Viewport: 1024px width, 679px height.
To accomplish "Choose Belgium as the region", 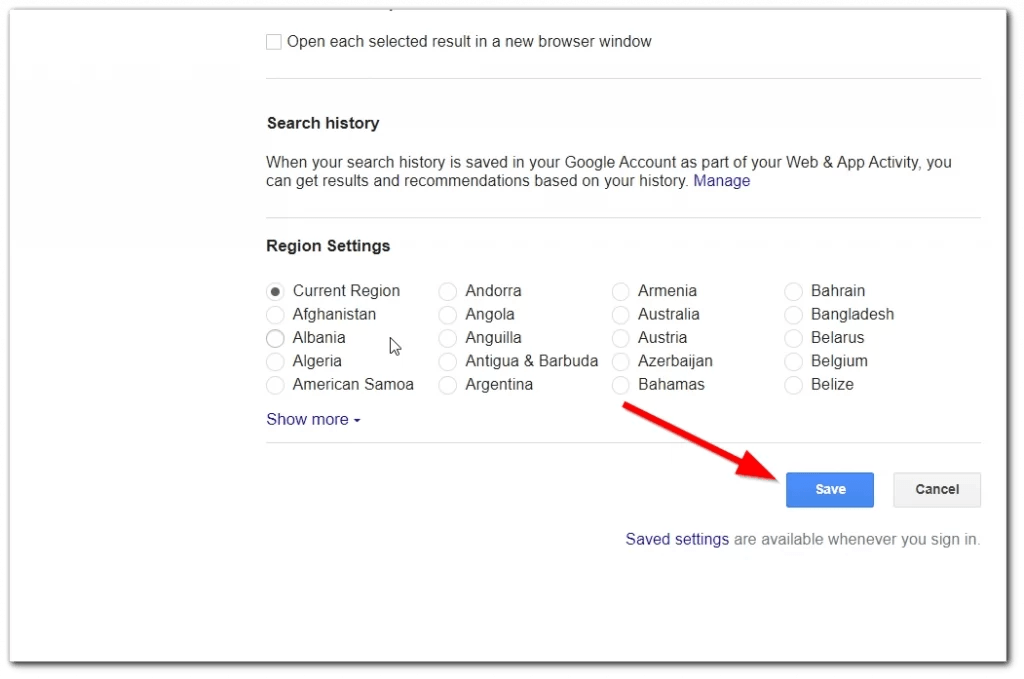I will coord(793,361).
